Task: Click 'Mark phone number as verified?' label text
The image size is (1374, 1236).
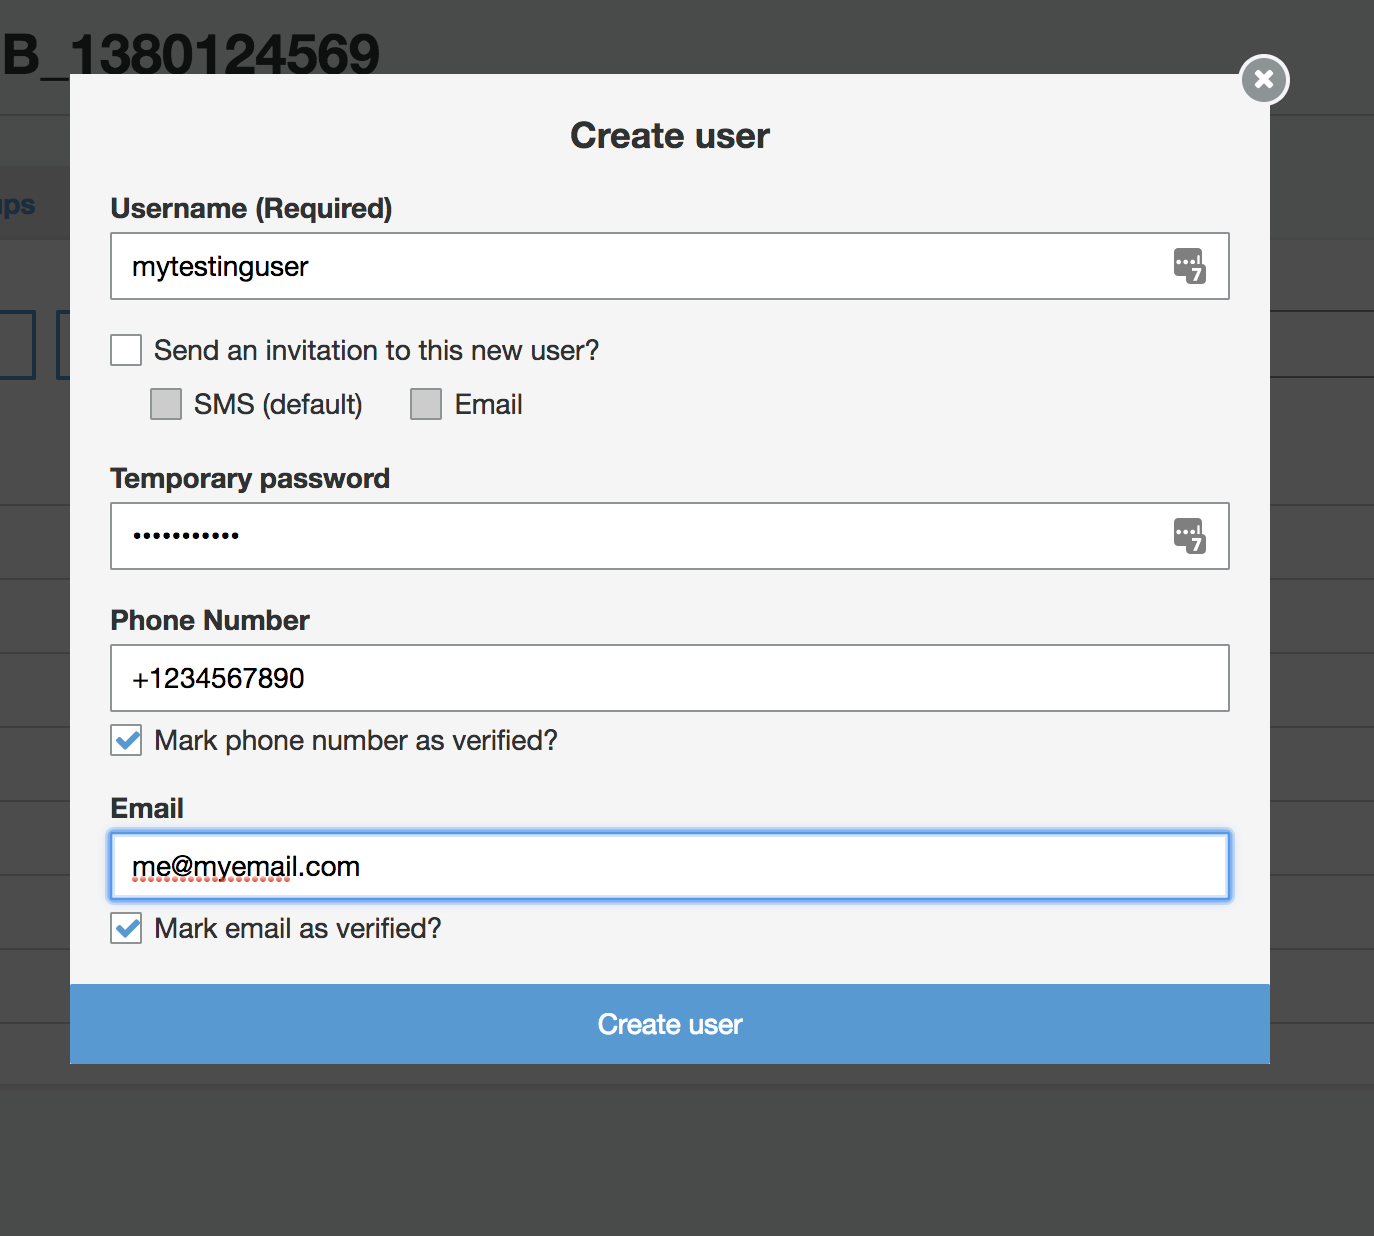Action: coord(356,740)
